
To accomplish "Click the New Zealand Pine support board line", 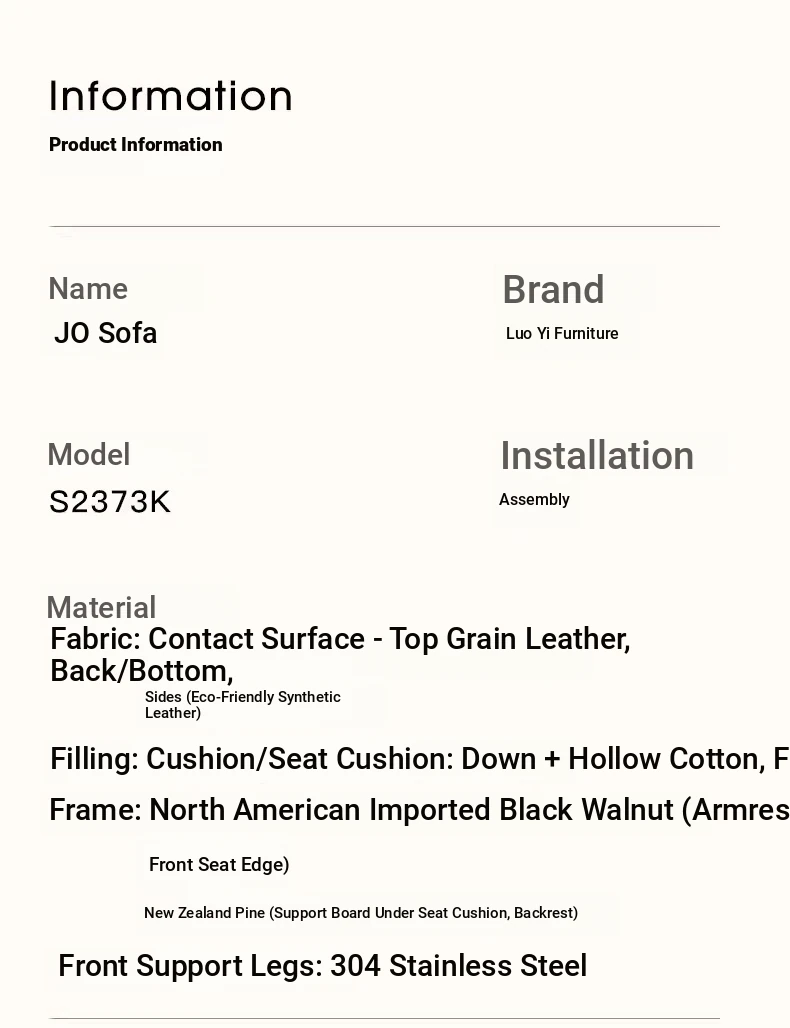I will tap(361, 913).
